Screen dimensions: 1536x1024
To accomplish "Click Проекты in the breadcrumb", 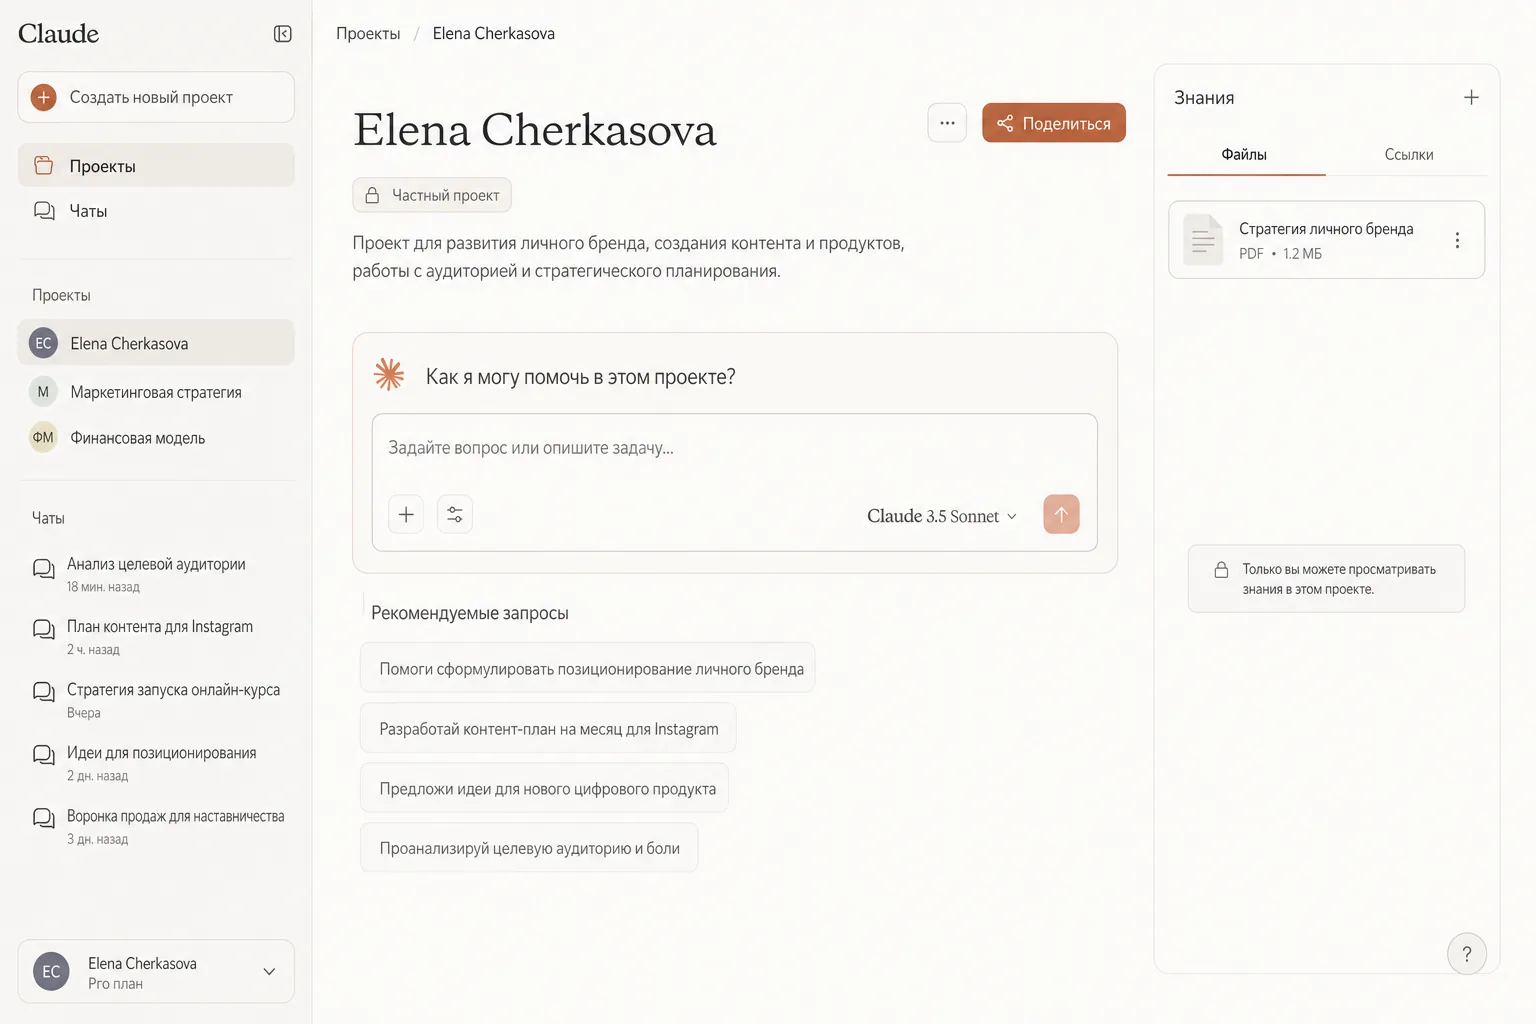I will click(368, 34).
